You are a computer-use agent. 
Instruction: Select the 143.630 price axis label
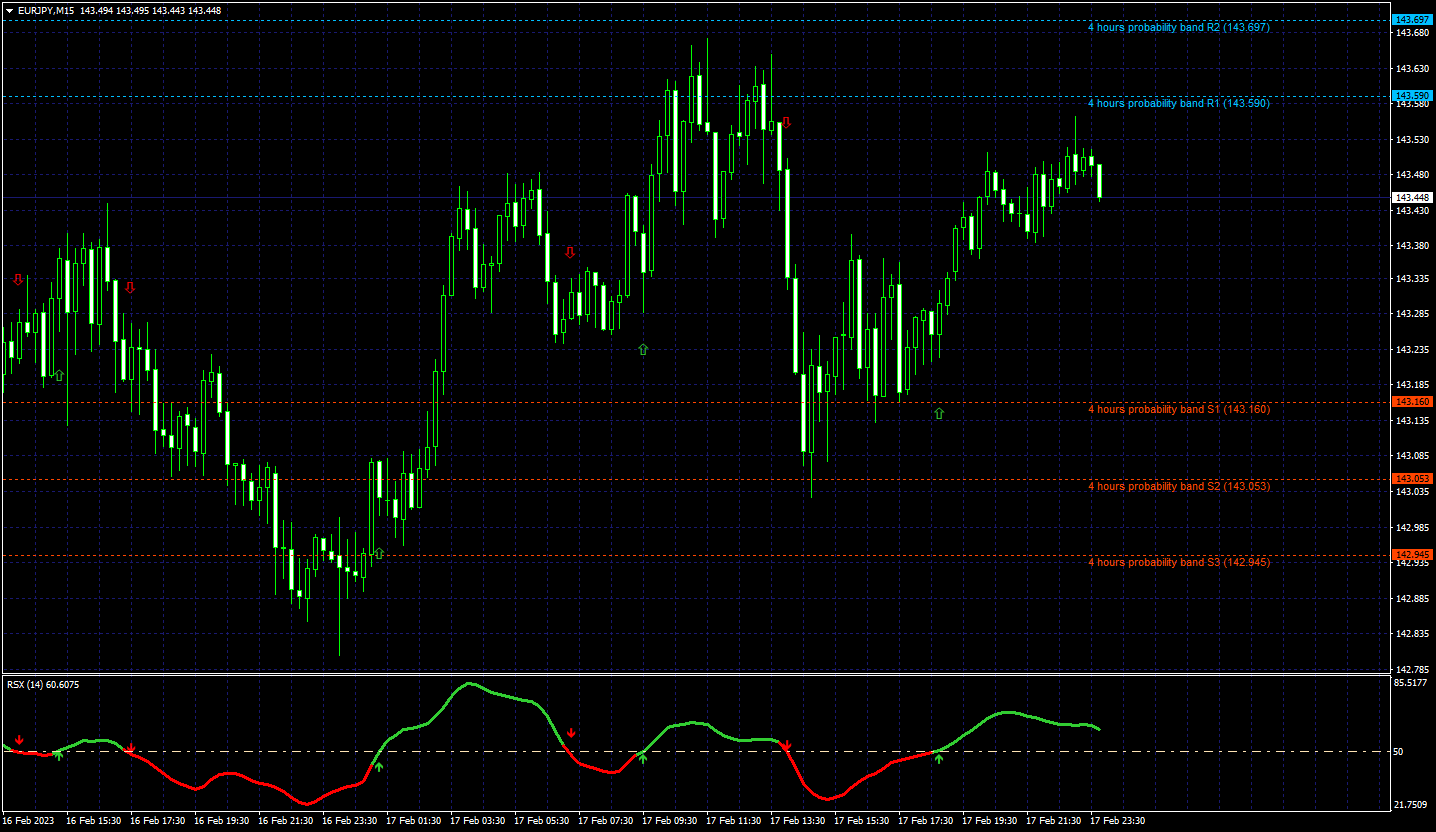tap(1412, 69)
